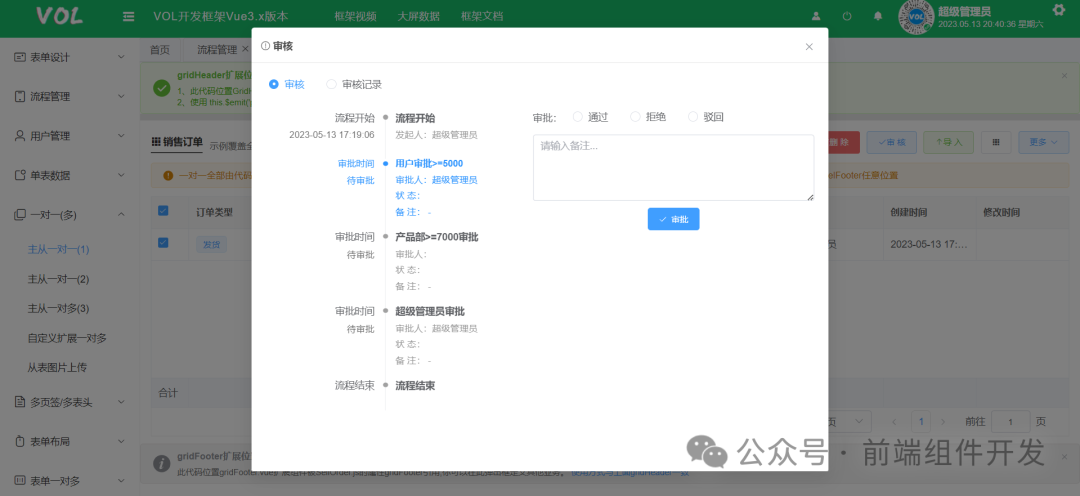Click the 表单设计 sidebar icon
This screenshot has width=1080, height=496.
[20, 57]
